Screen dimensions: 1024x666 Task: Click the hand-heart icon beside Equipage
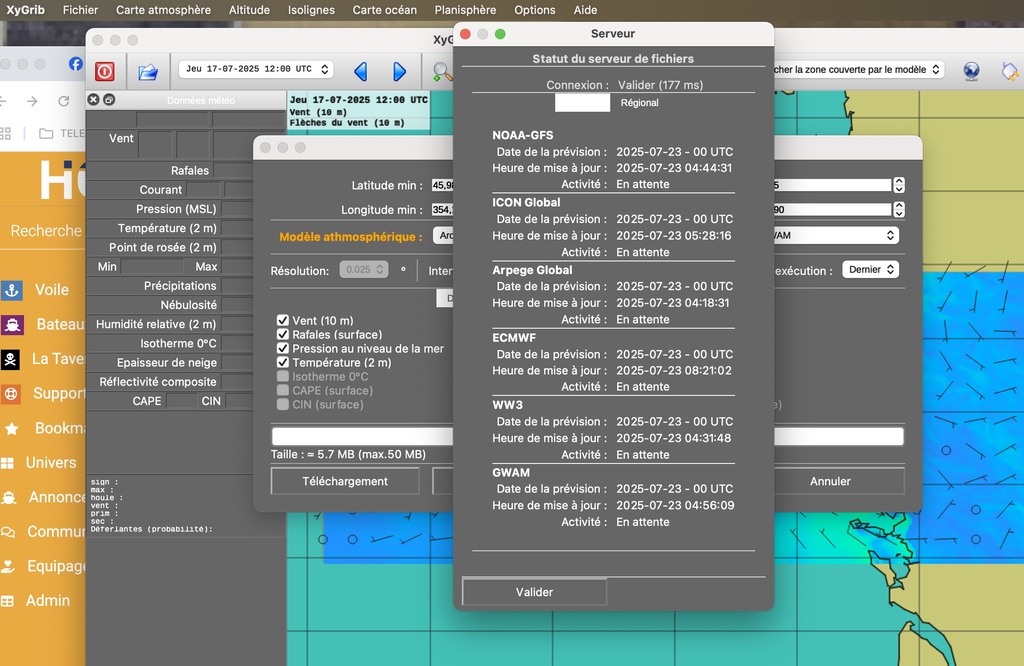8,566
